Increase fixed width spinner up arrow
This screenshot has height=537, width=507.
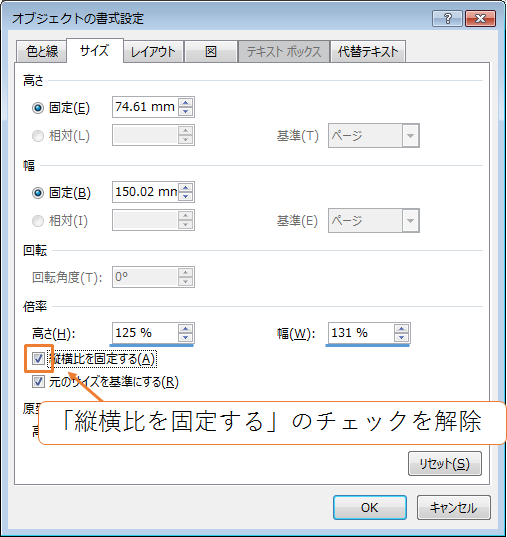click(x=186, y=188)
